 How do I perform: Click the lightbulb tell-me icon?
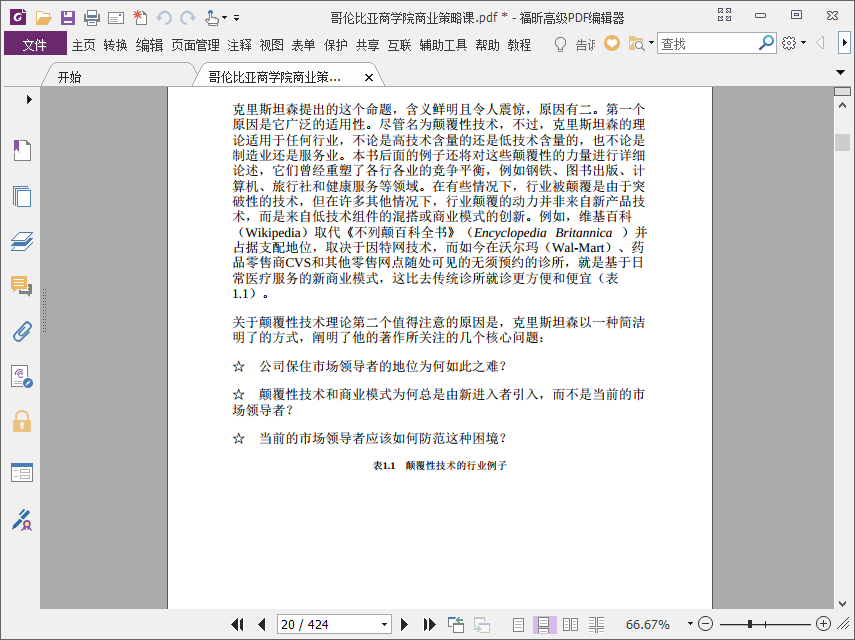point(560,44)
